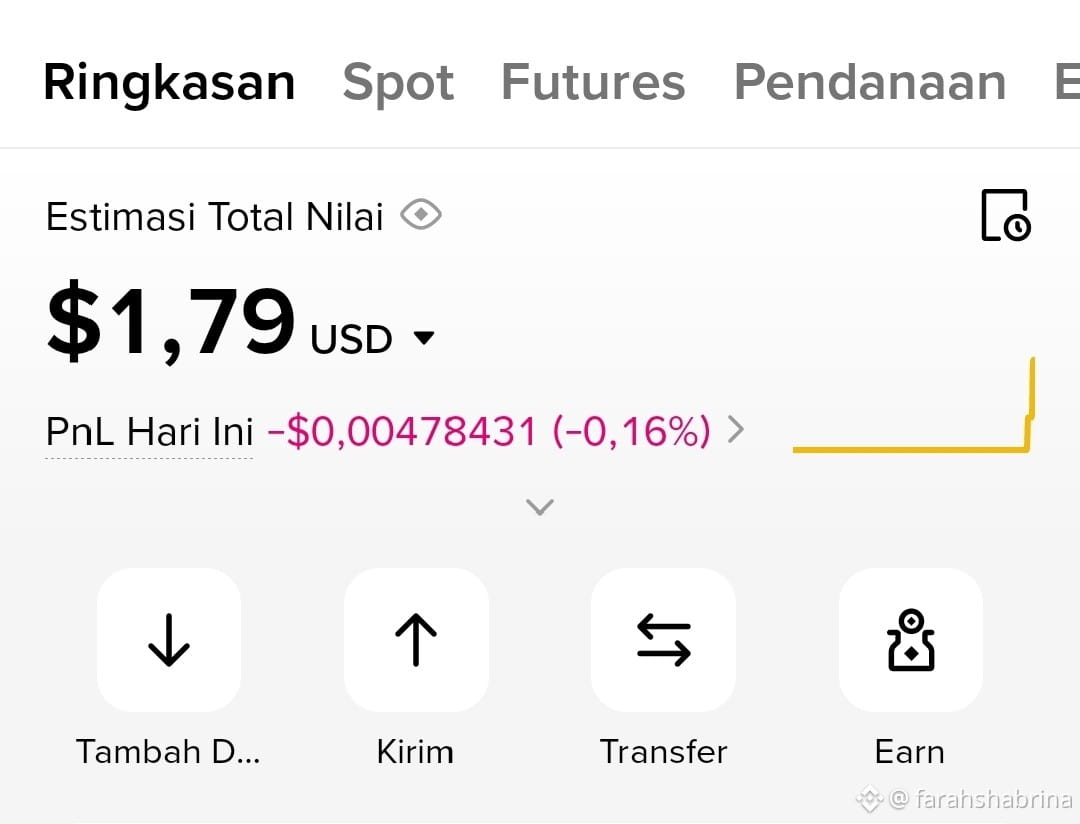
Task: Select the Ringkasan tab
Action: click(x=169, y=83)
